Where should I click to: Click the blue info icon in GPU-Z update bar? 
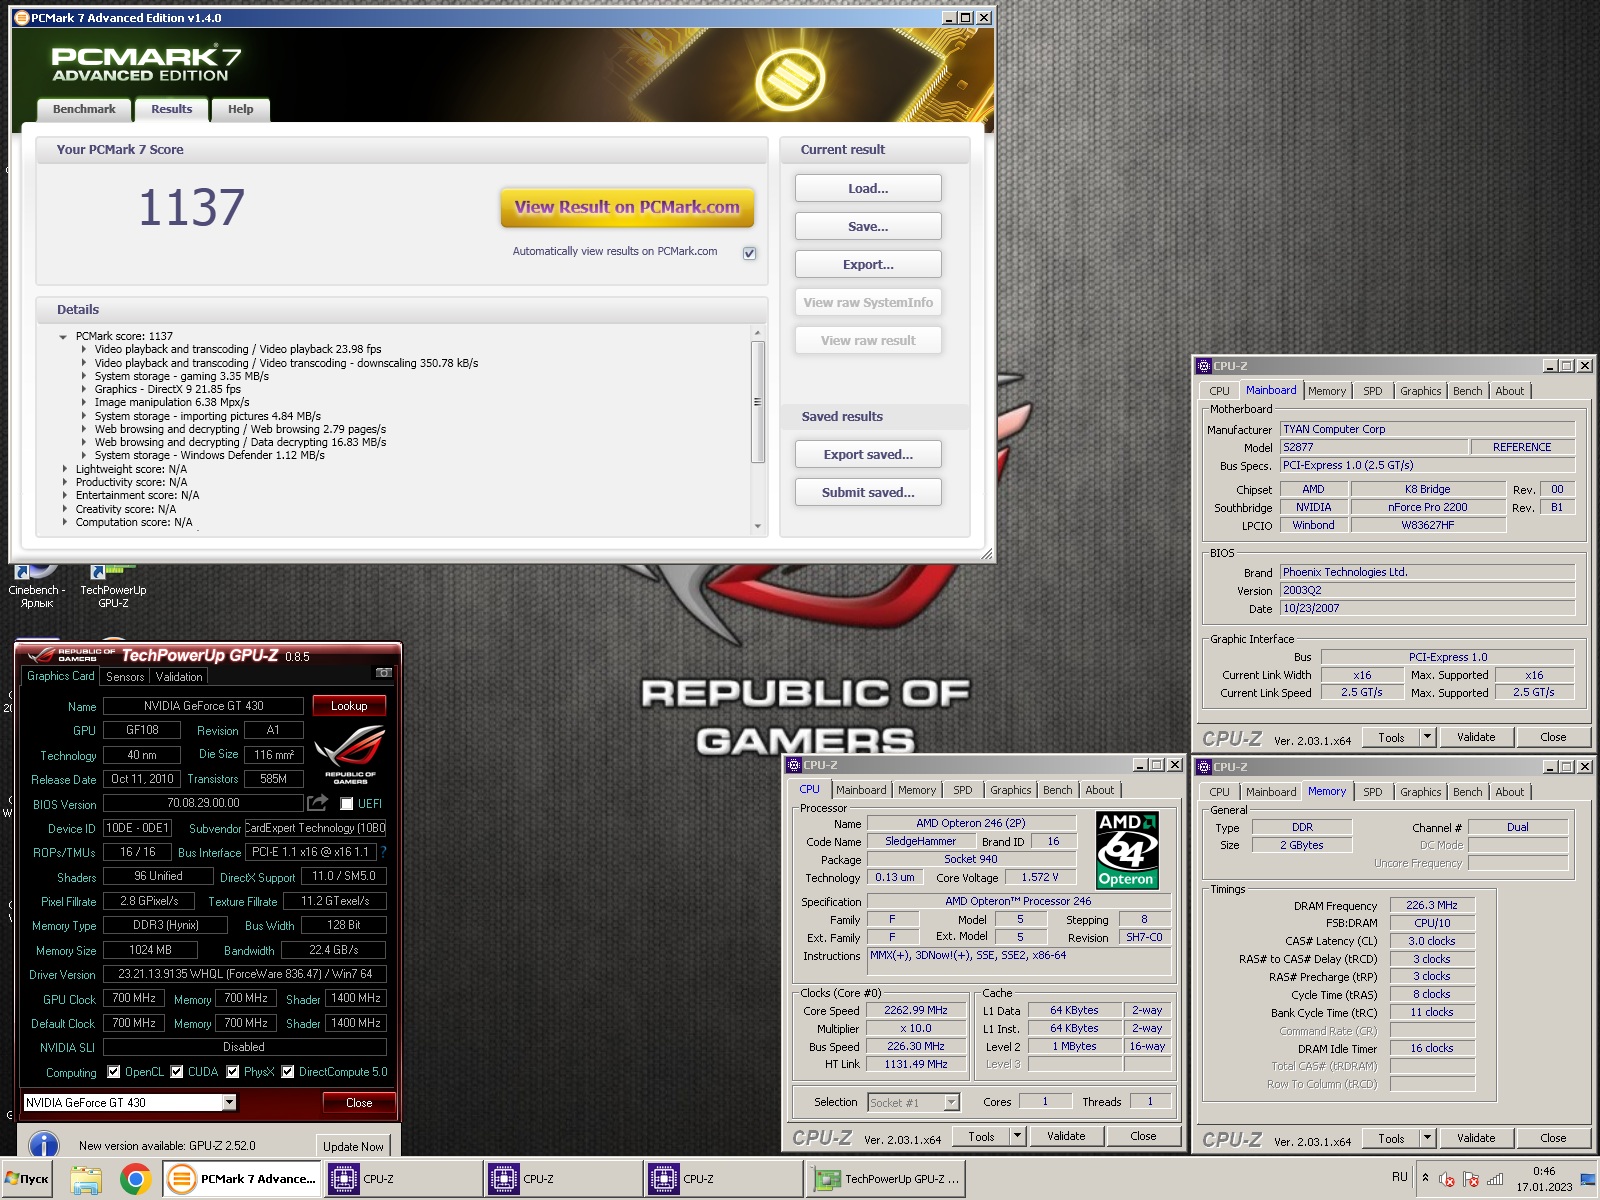(43, 1145)
